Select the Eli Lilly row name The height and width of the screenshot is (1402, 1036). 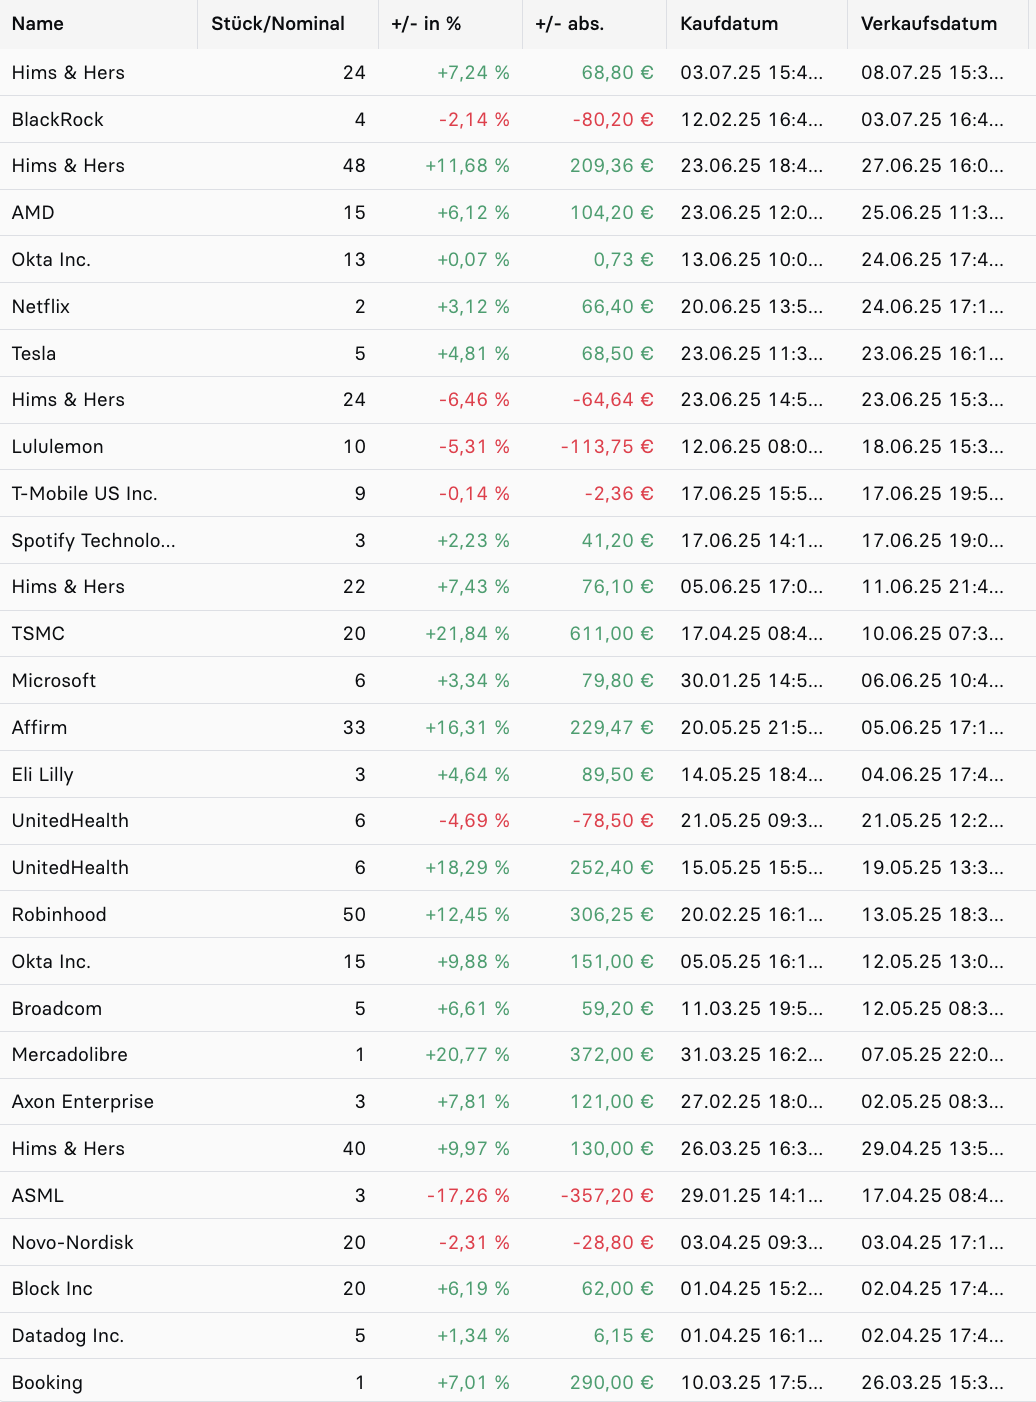[43, 775]
